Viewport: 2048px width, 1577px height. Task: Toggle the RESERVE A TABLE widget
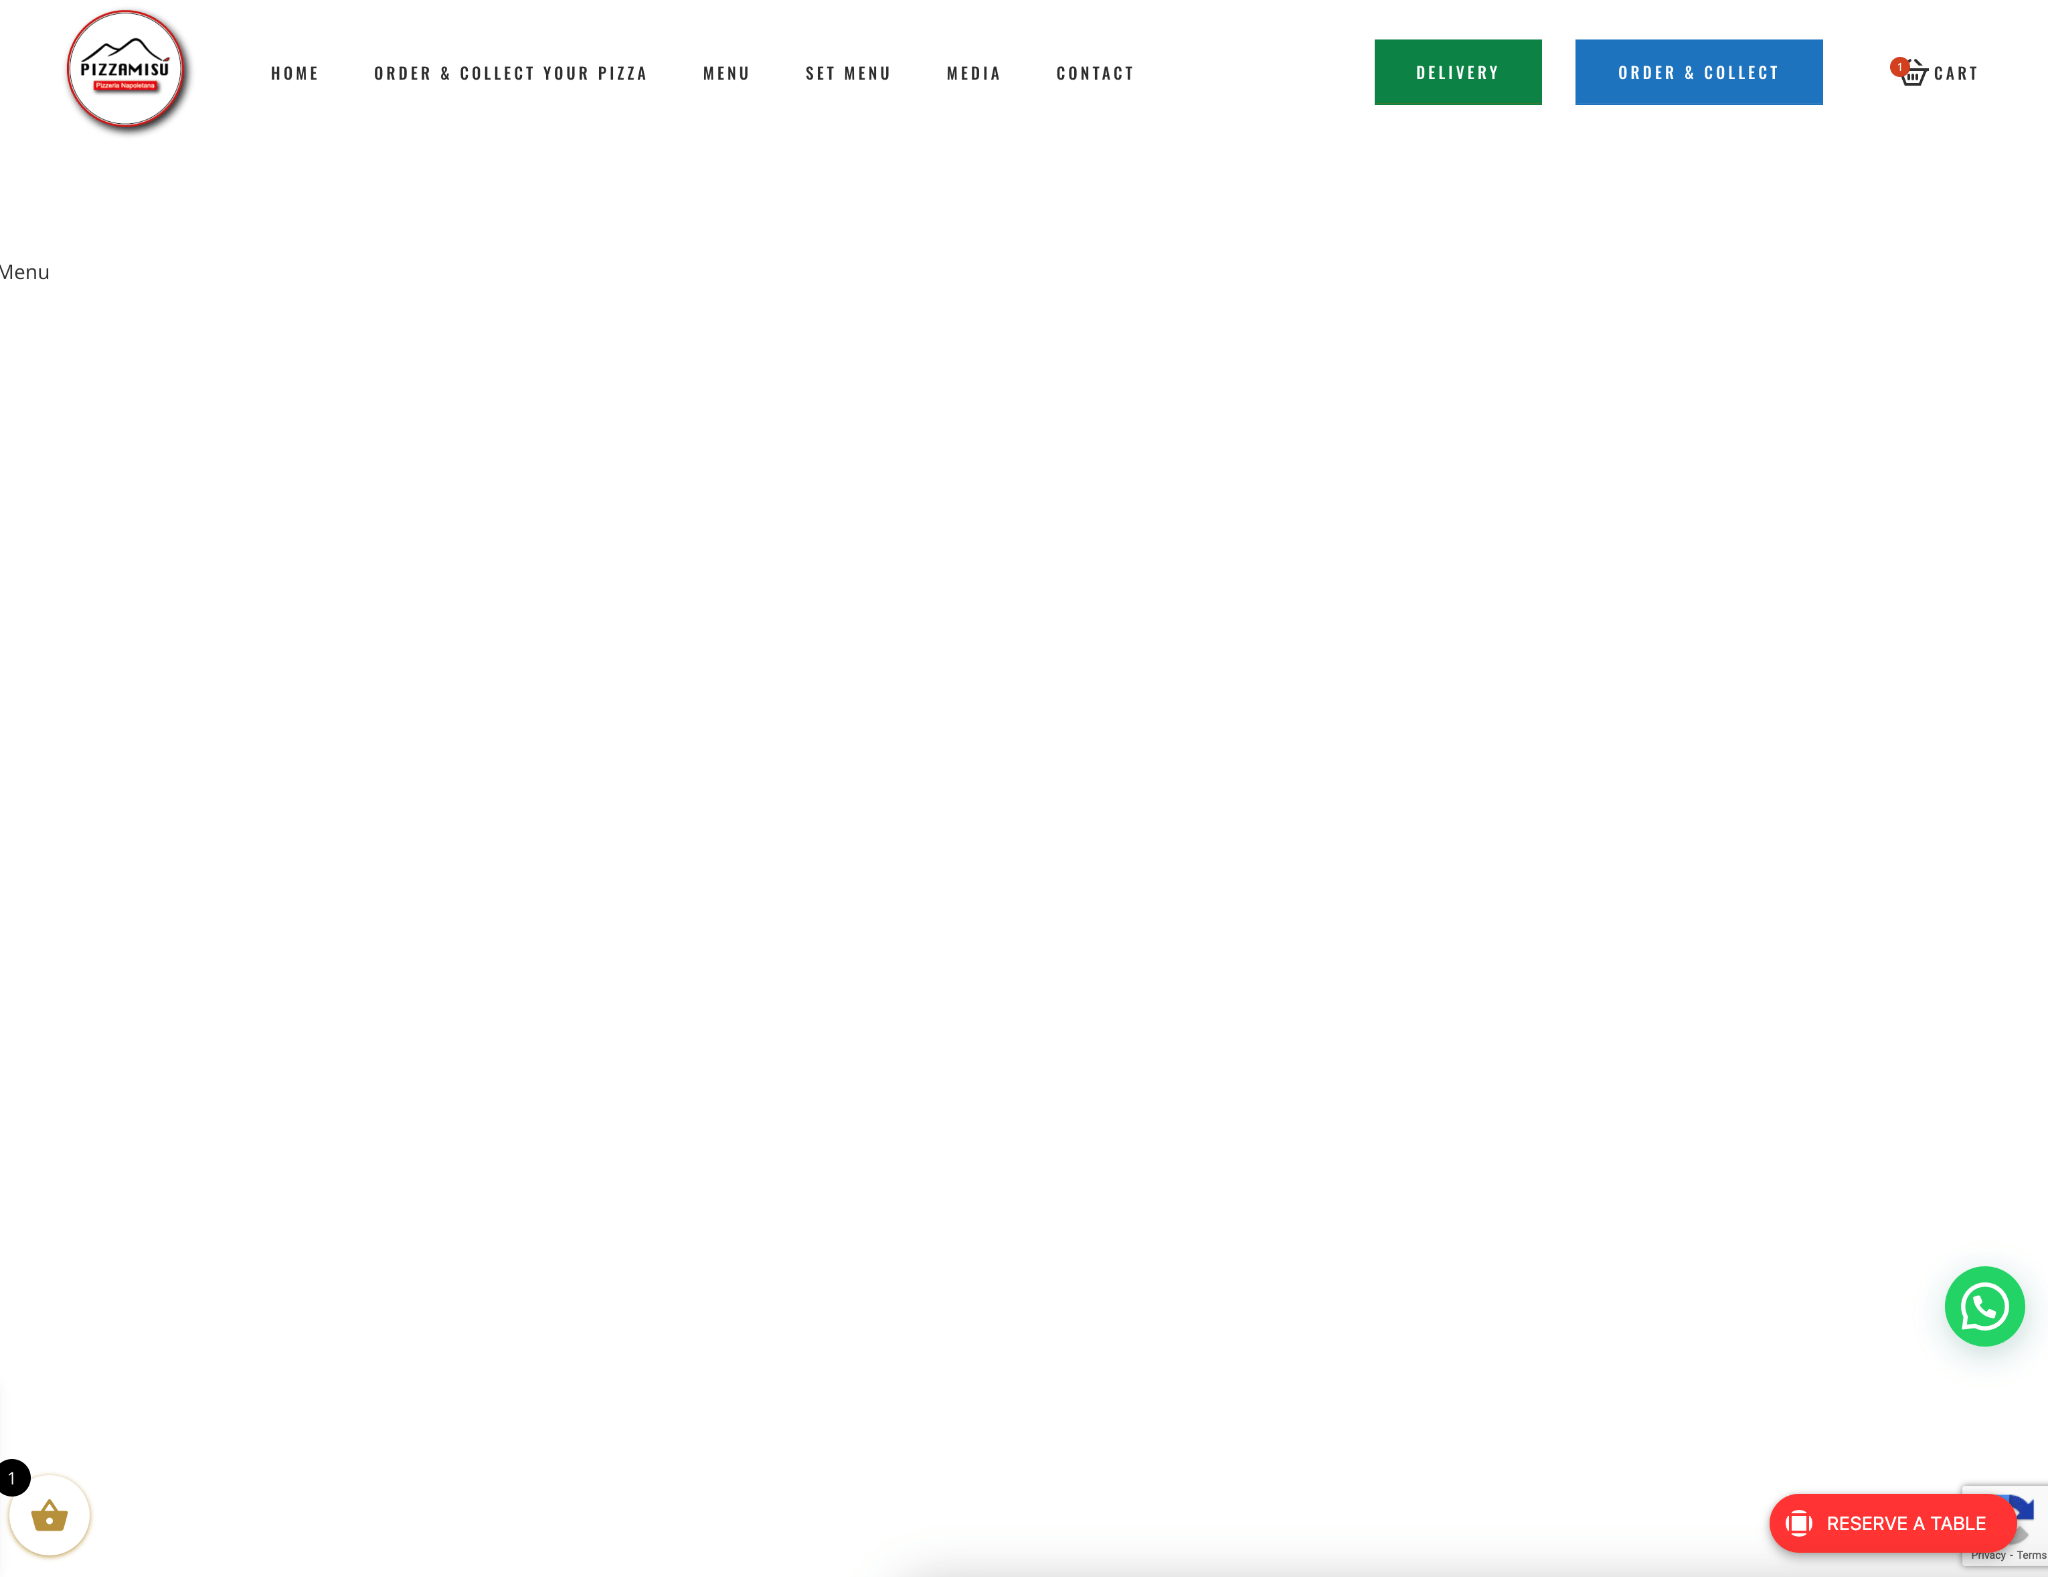(x=1886, y=1522)
